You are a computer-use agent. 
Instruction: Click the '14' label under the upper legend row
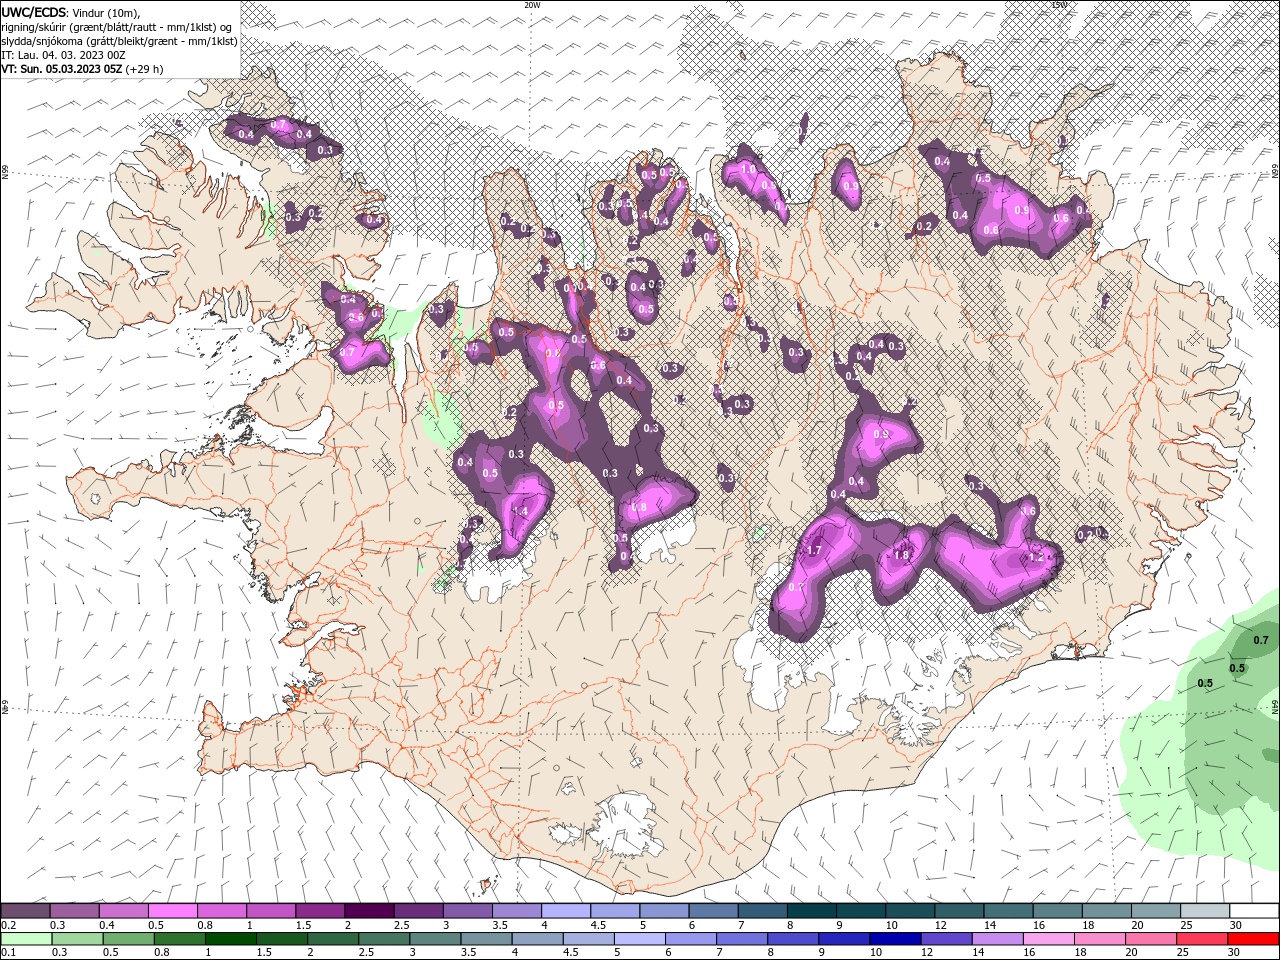(989, 925)
